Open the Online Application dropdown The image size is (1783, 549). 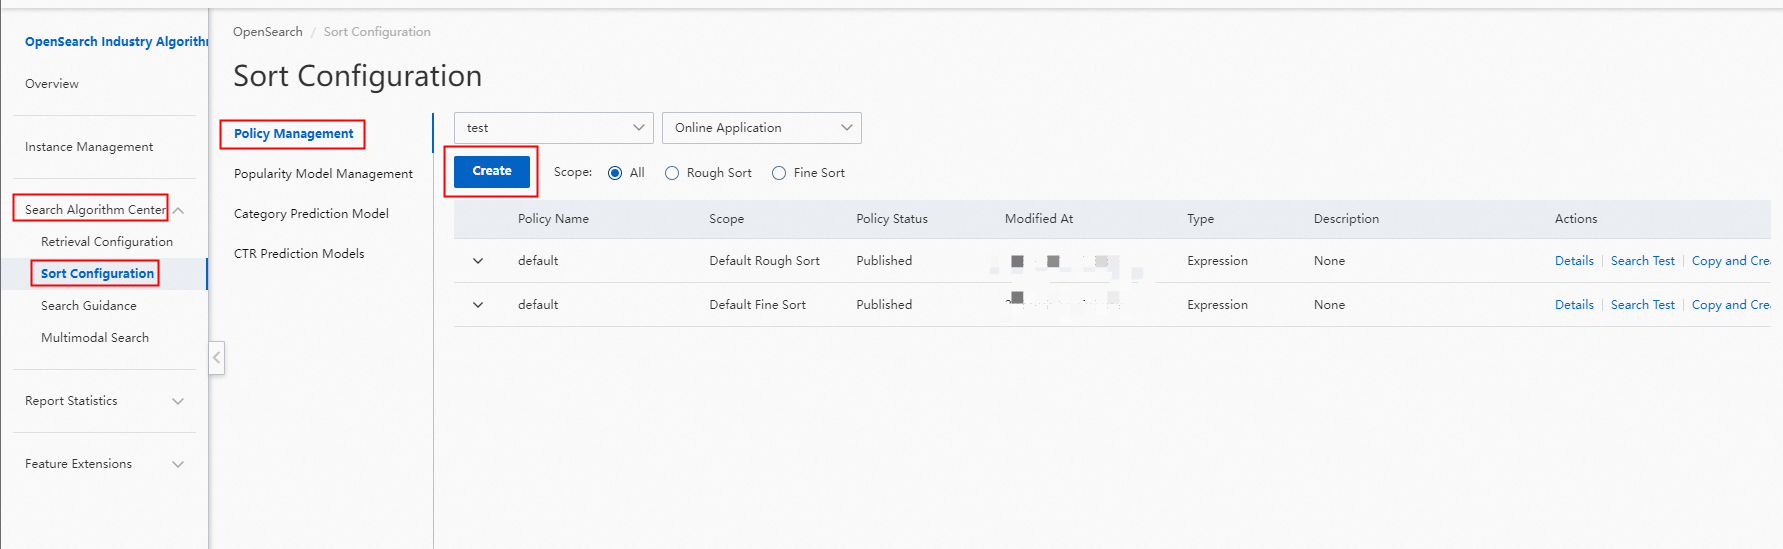(x=761, y=128)
